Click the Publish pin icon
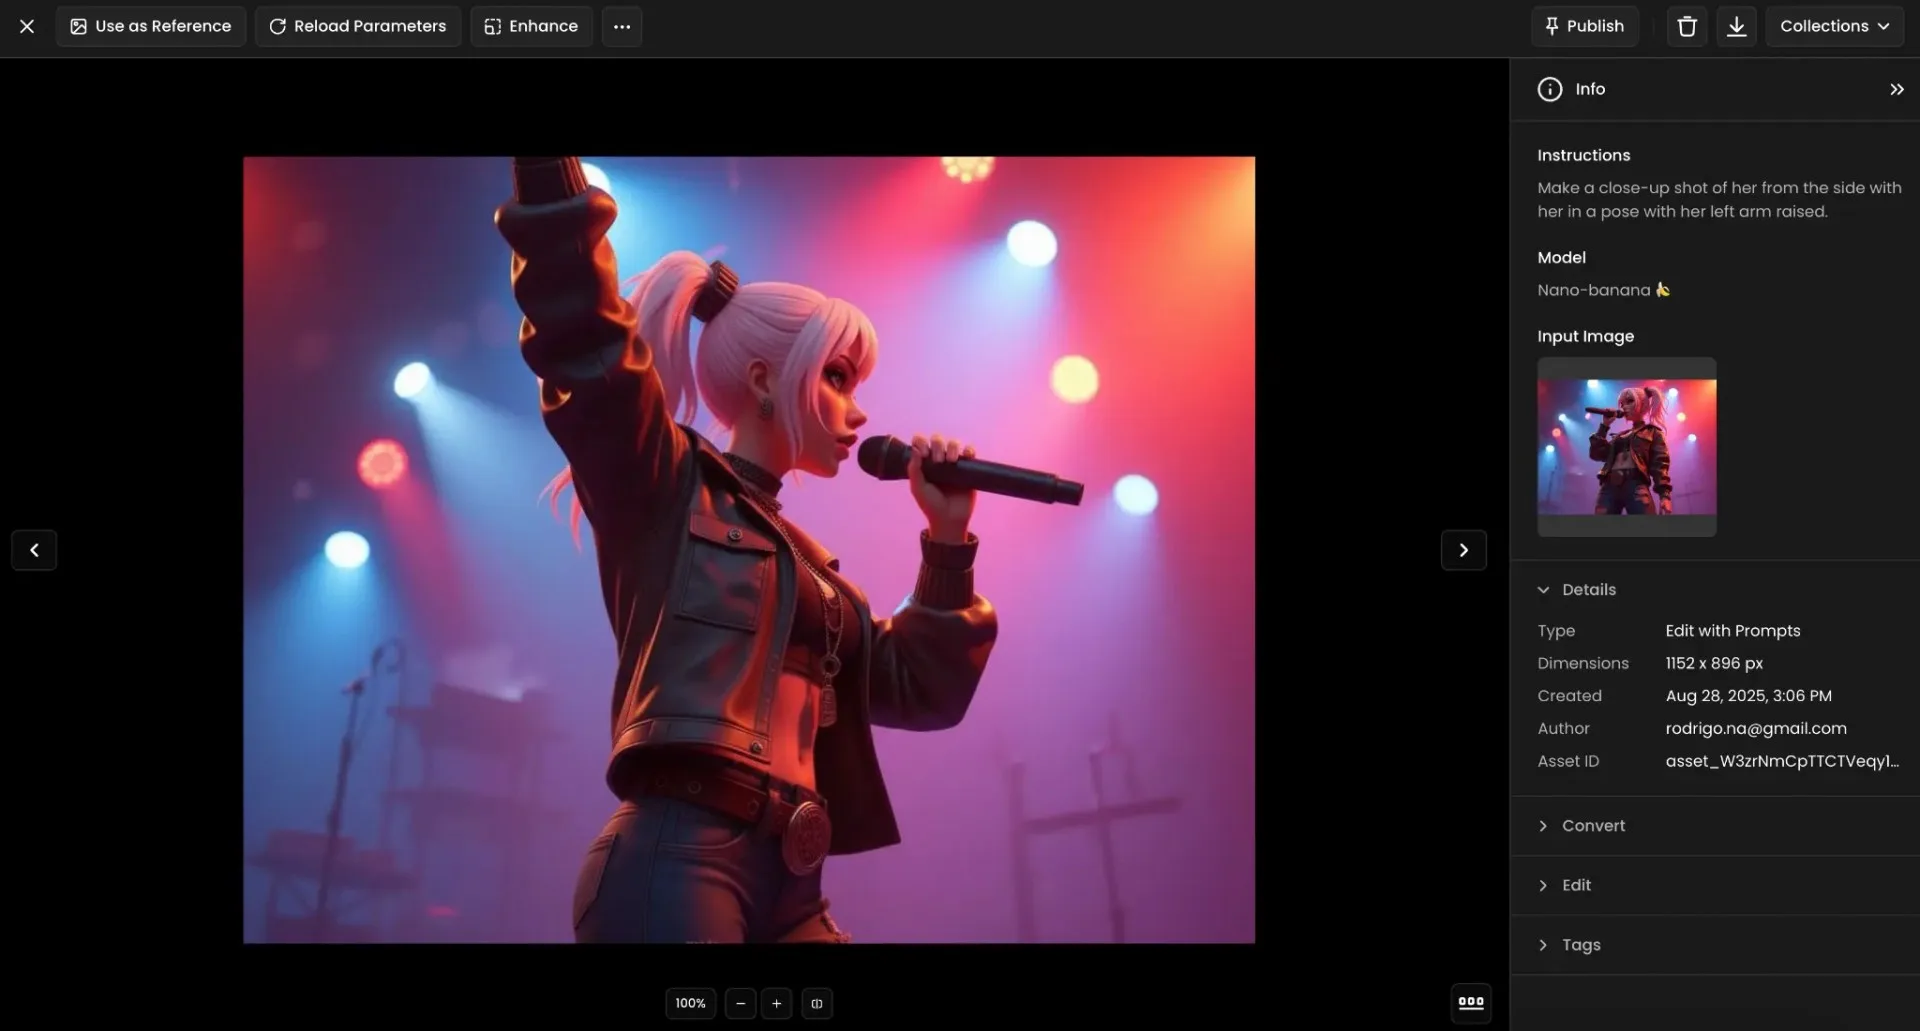 1551,26
